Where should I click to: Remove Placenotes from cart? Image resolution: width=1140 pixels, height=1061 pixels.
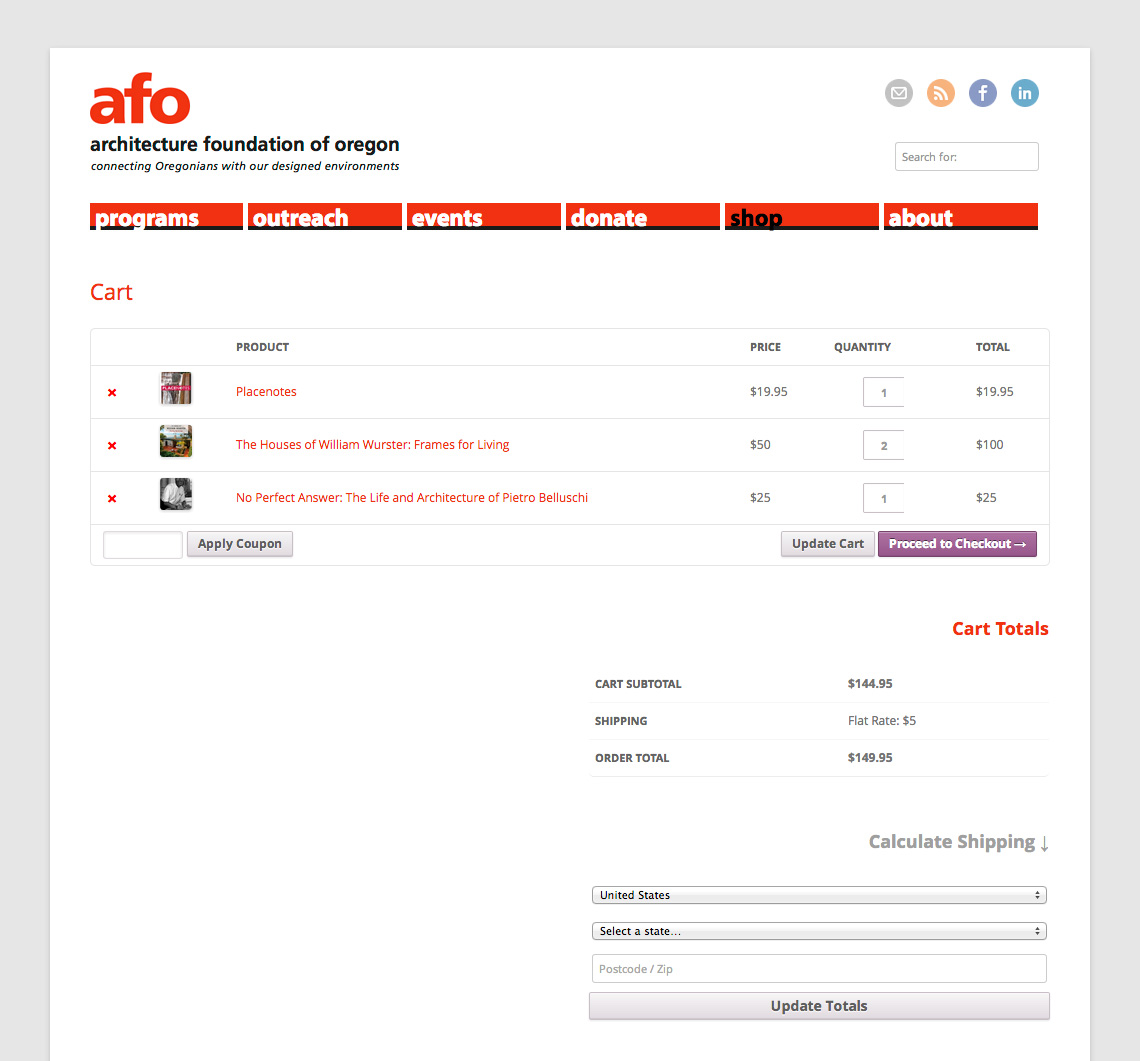coord(112,393)
